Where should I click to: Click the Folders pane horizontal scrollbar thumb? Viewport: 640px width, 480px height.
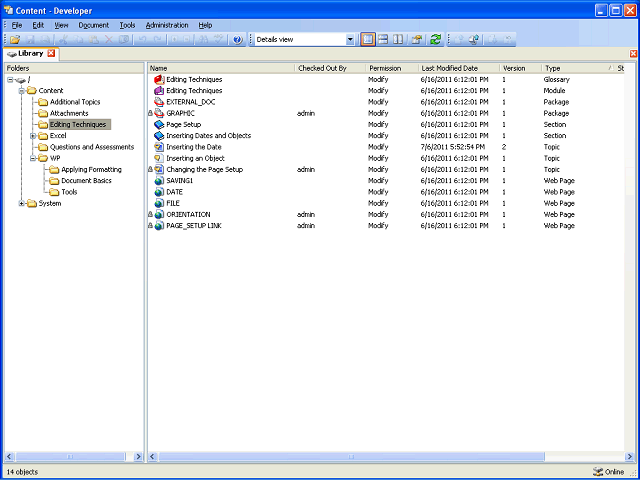(x=70, y=456)
